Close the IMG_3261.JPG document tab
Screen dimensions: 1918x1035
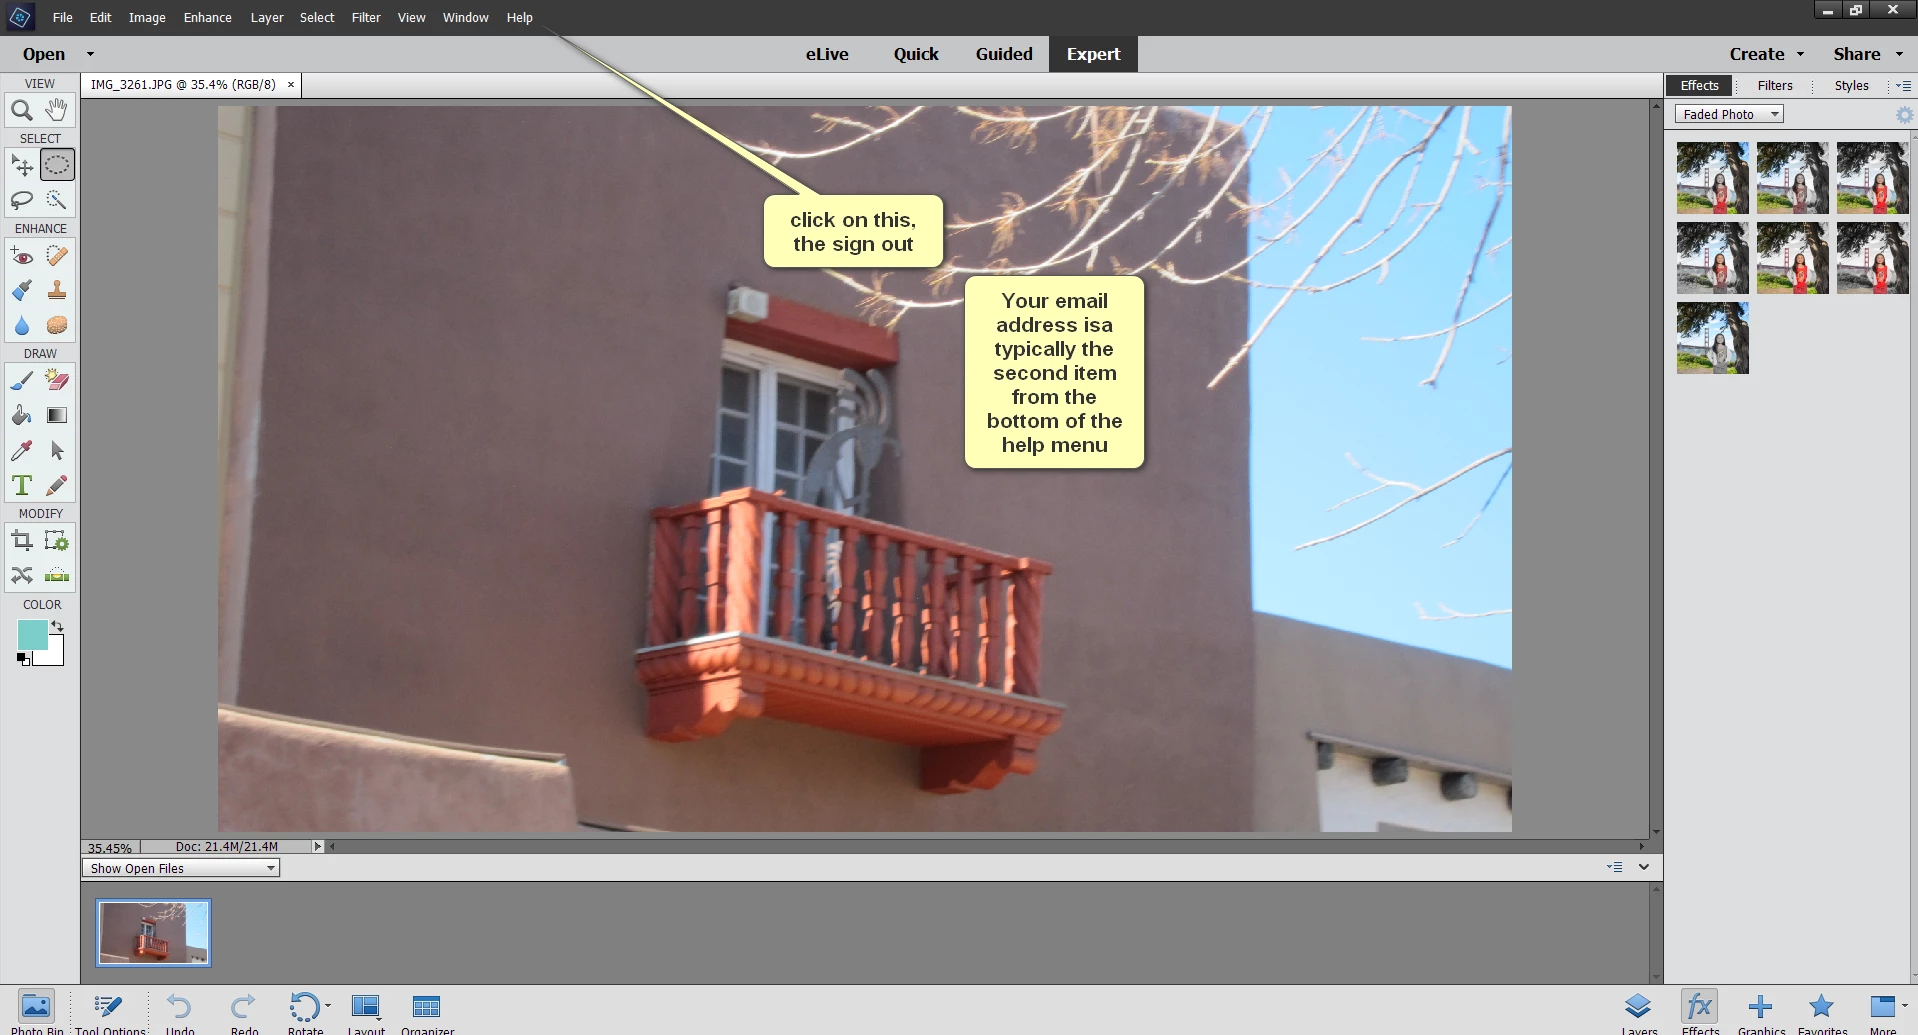click(x=291, y=85)
